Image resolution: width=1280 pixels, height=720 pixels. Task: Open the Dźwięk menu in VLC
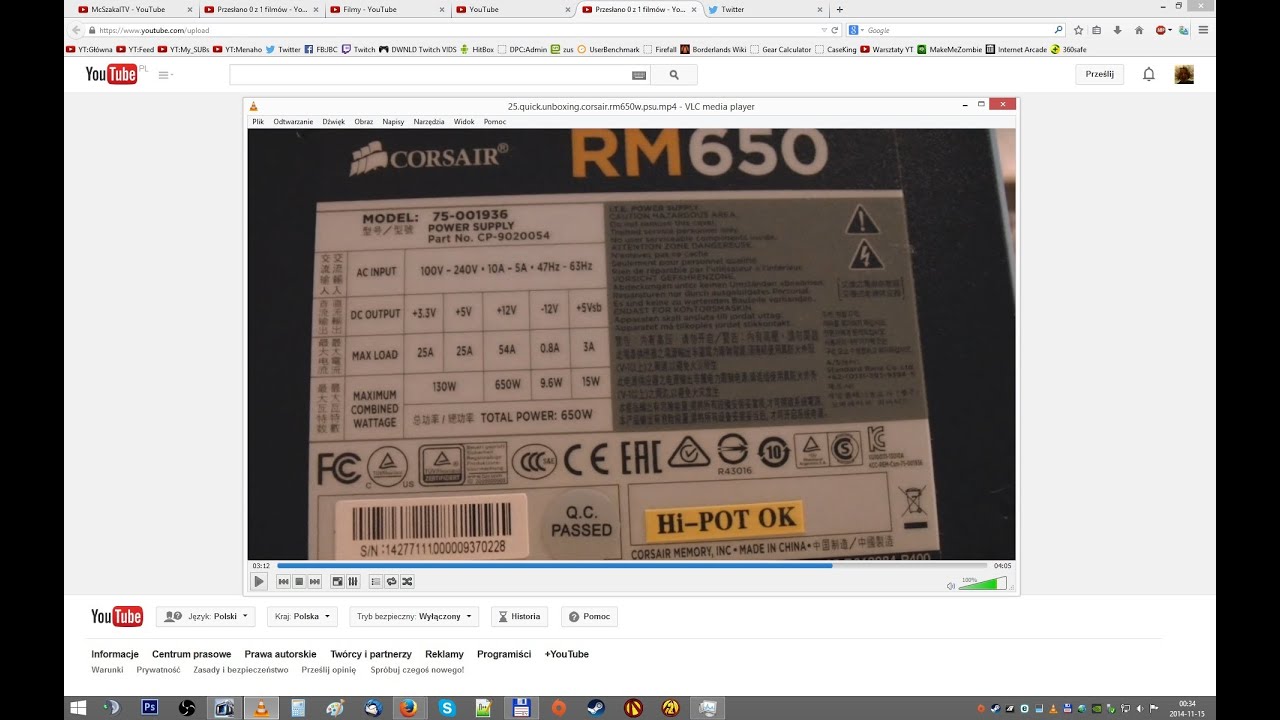tap(333, 122)
